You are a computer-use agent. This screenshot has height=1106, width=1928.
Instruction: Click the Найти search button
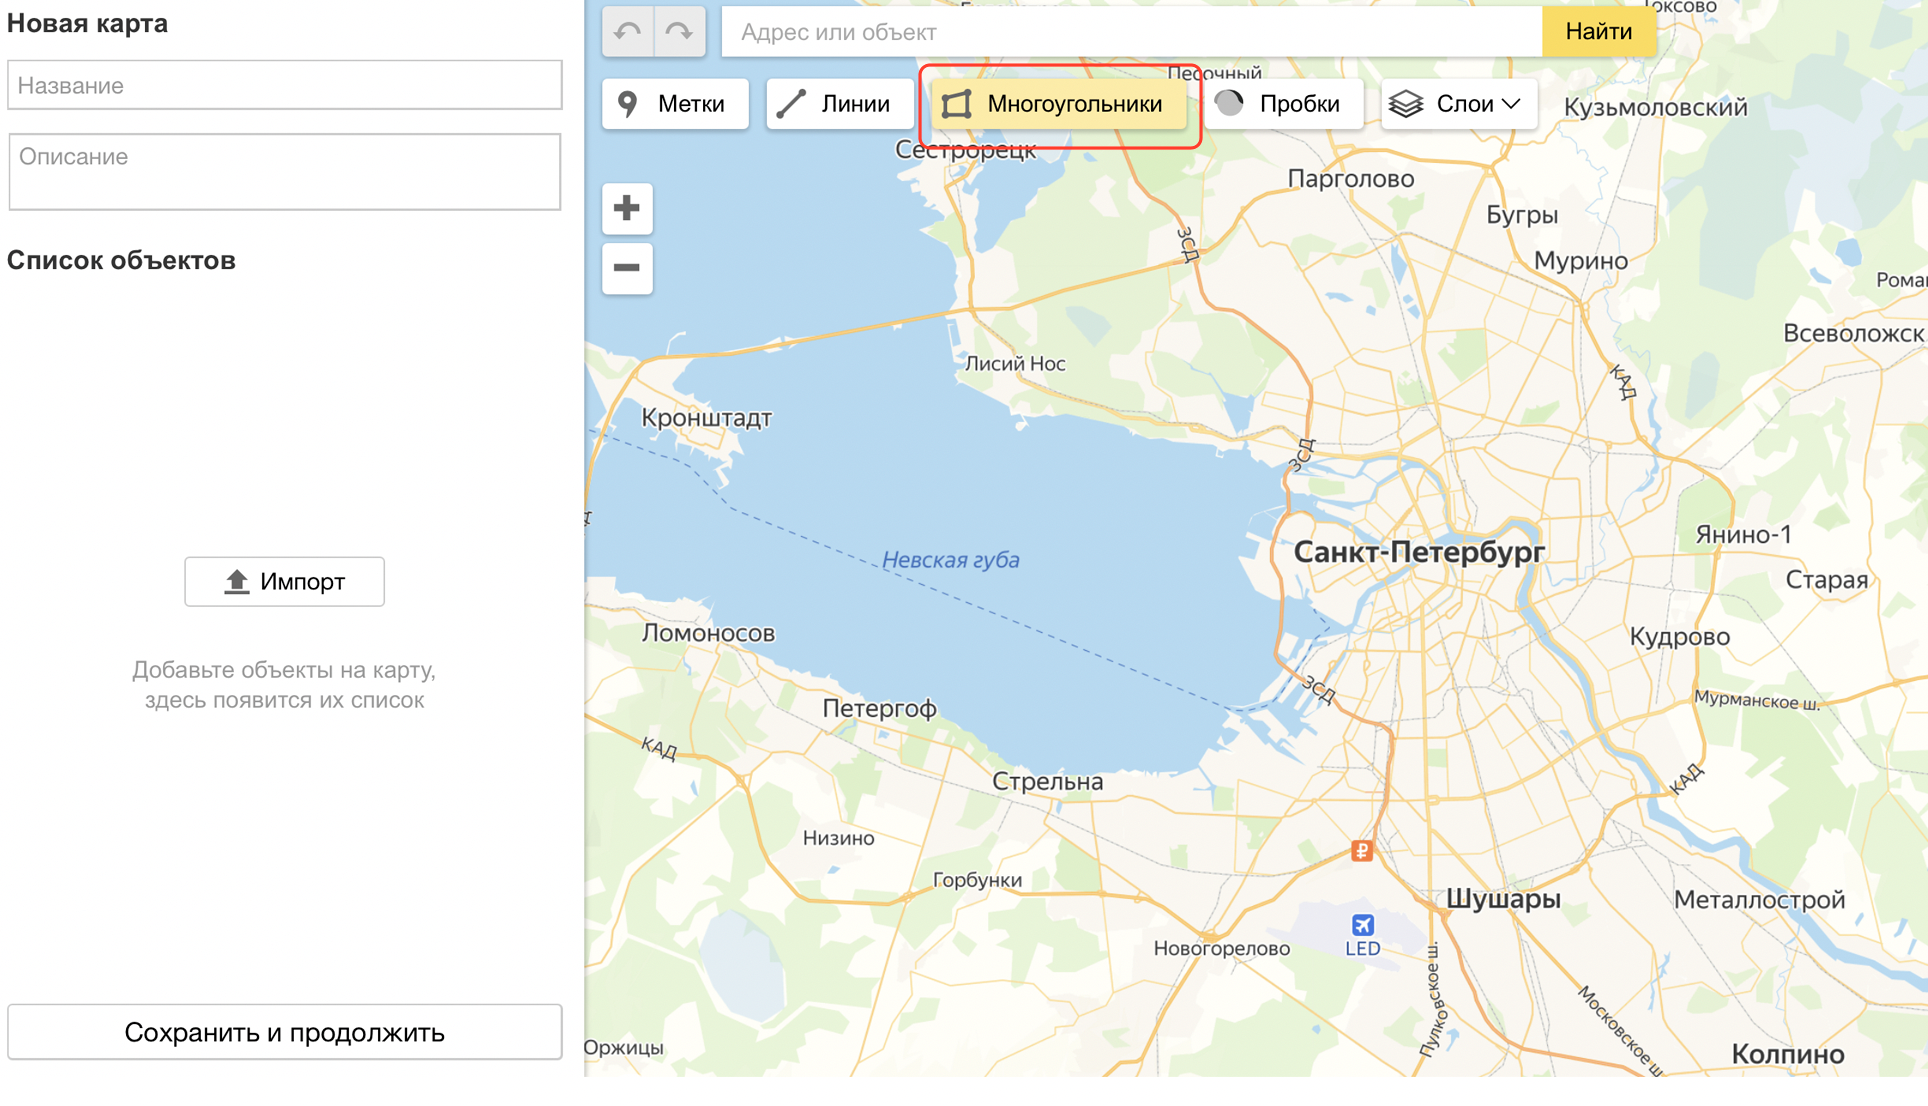[x=1598, y=32]
